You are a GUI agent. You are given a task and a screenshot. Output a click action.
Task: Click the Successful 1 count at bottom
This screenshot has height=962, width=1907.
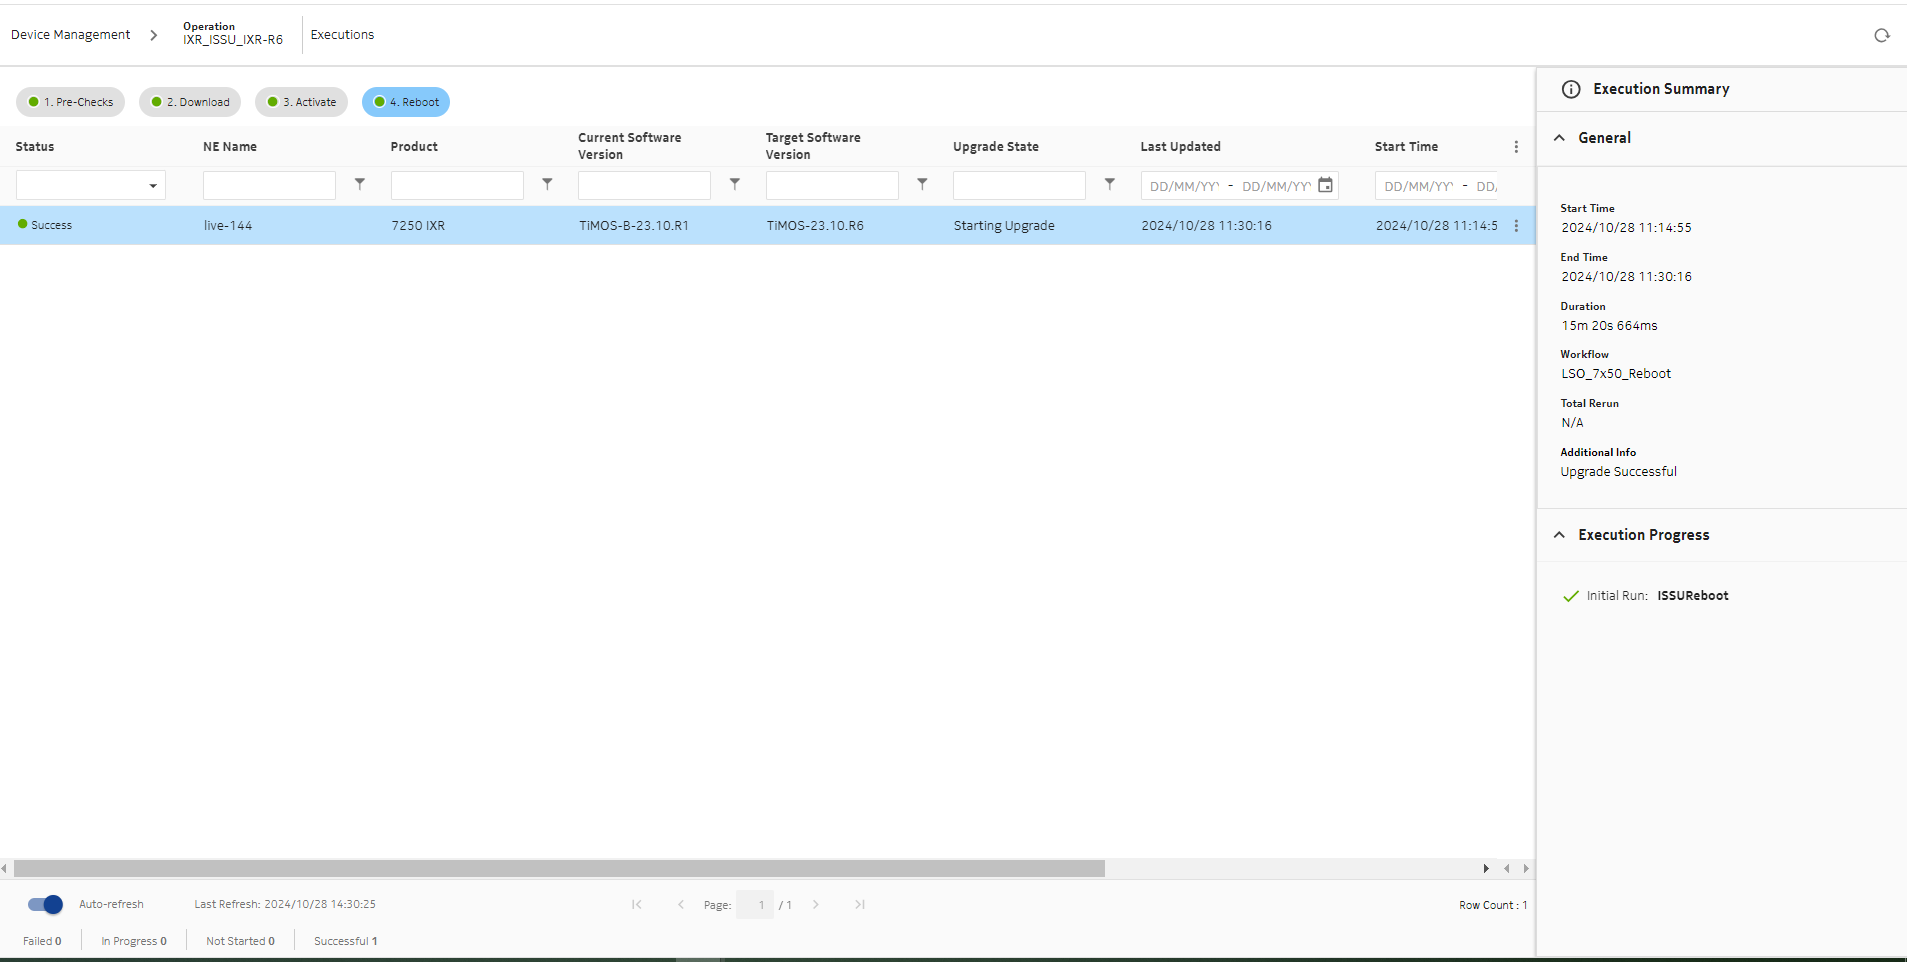345,940
